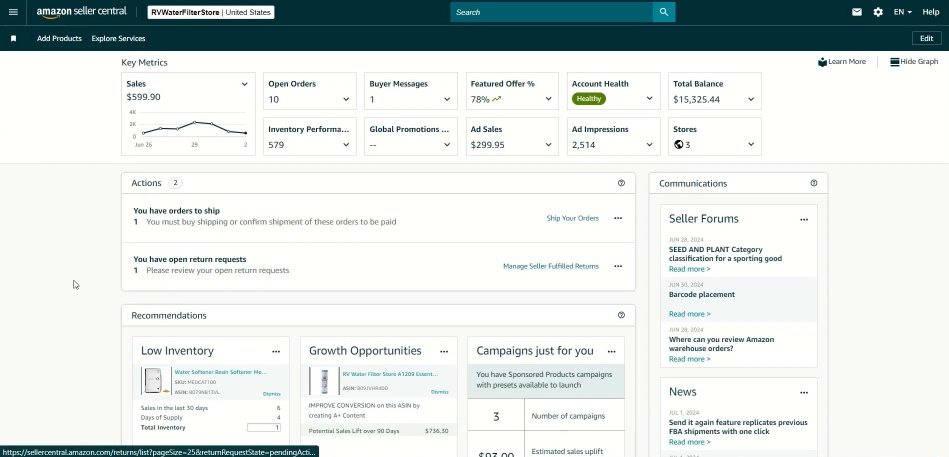The width and height of the screenshot is (949, 457).
Task: Click the Learn More book icon
Action: pyautogui.click(x=822, y=62)
